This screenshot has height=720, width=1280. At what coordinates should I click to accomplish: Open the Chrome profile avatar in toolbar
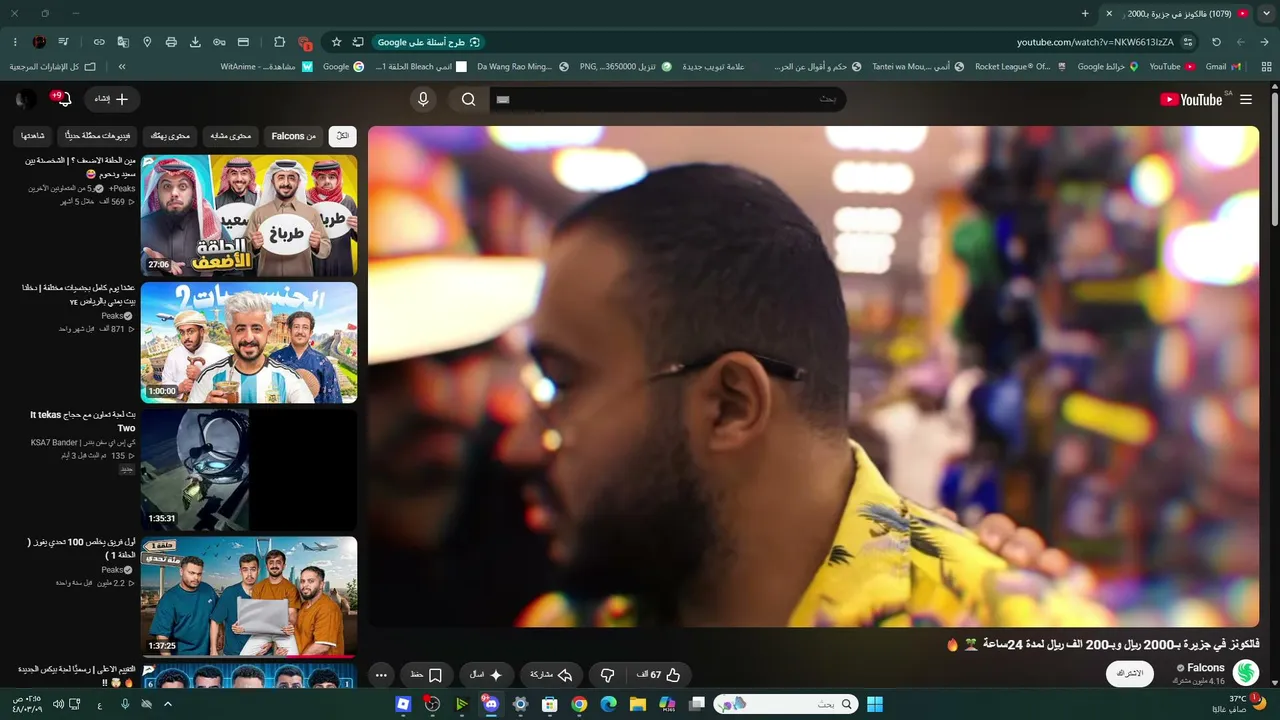point(39,42)
